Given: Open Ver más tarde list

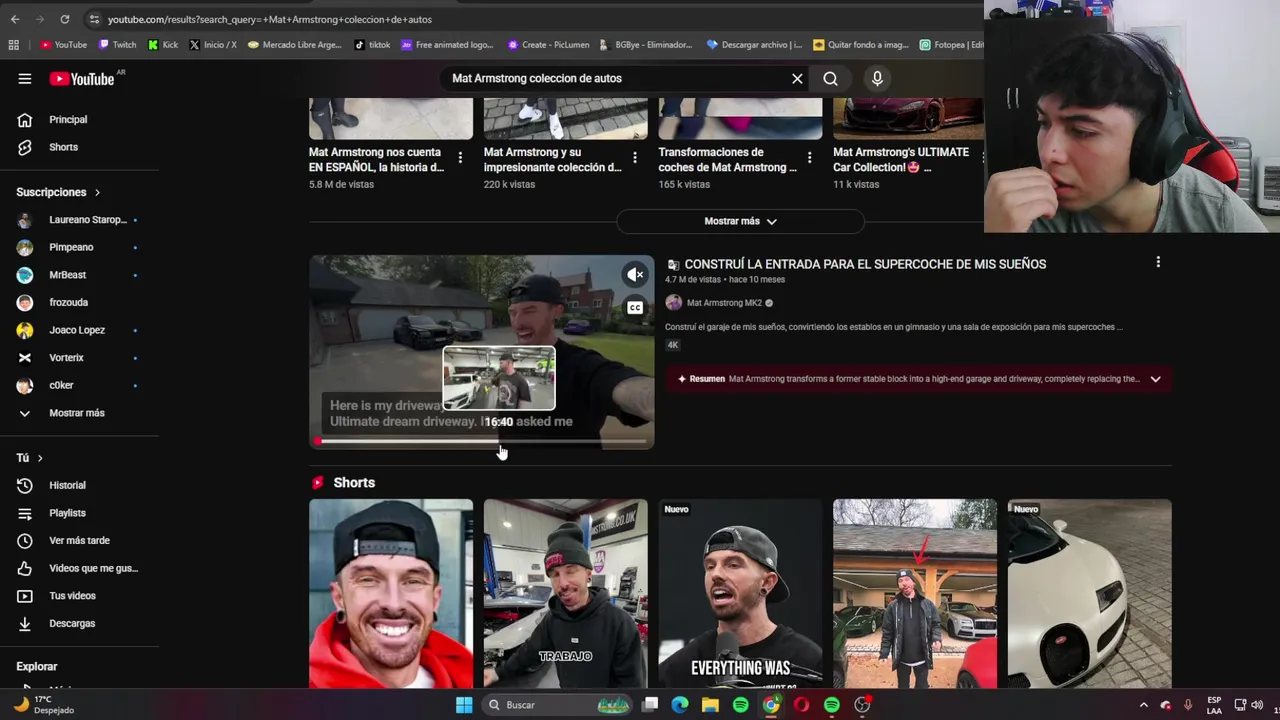Looking at the screenshot, I should 80,540.
